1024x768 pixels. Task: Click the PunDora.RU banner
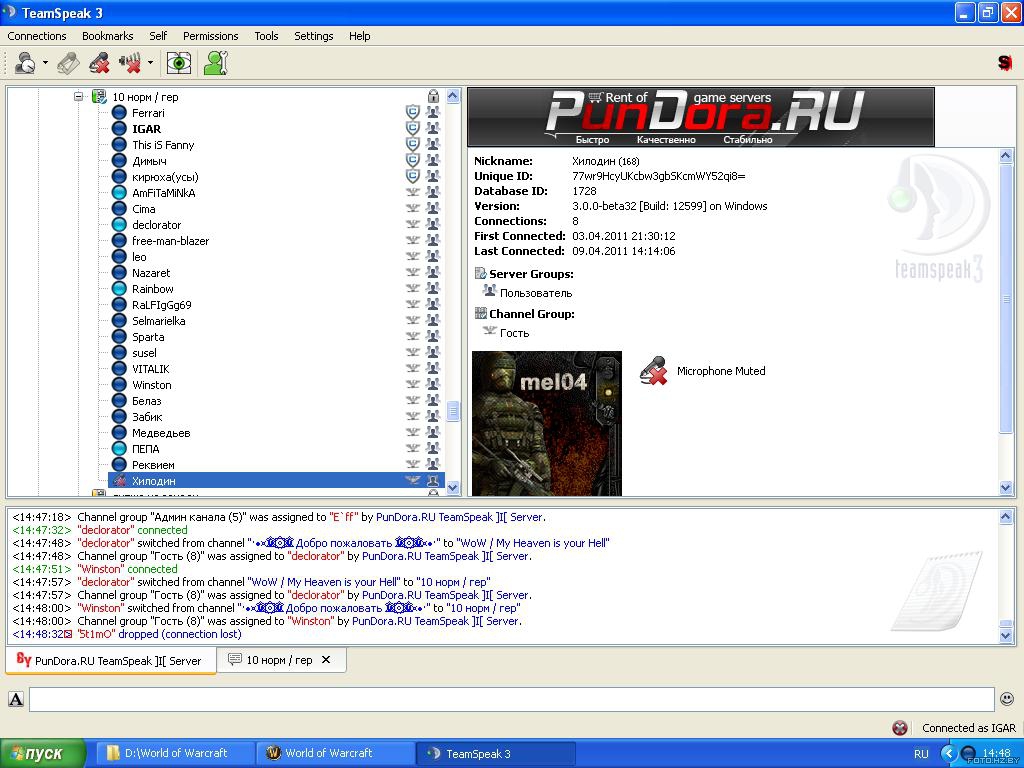tap(701, 118)
